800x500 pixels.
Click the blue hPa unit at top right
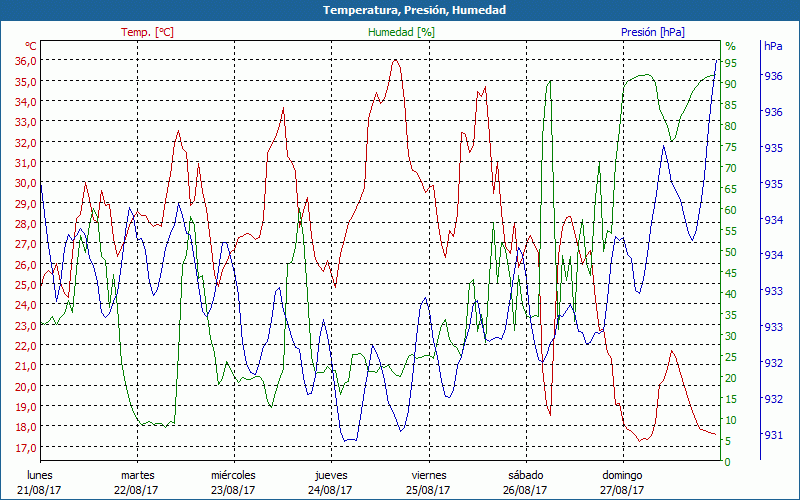pos(773,46)
